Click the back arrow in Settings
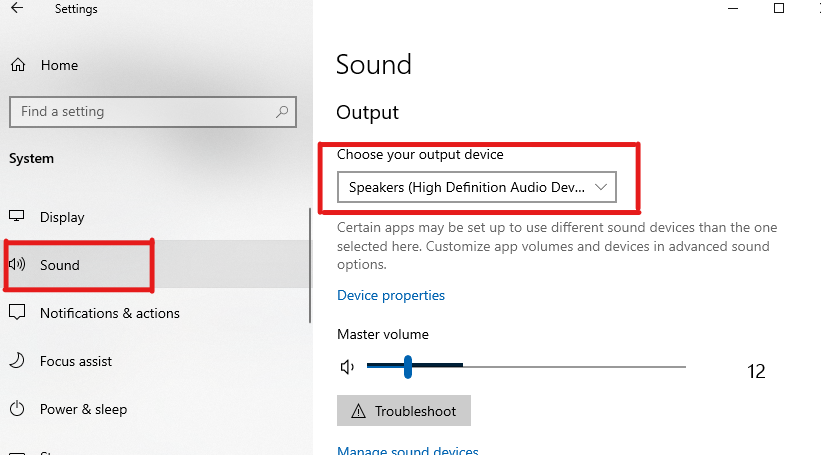Image resolution: width=821 pixels, height=455 pixels. tap(16, 9)
